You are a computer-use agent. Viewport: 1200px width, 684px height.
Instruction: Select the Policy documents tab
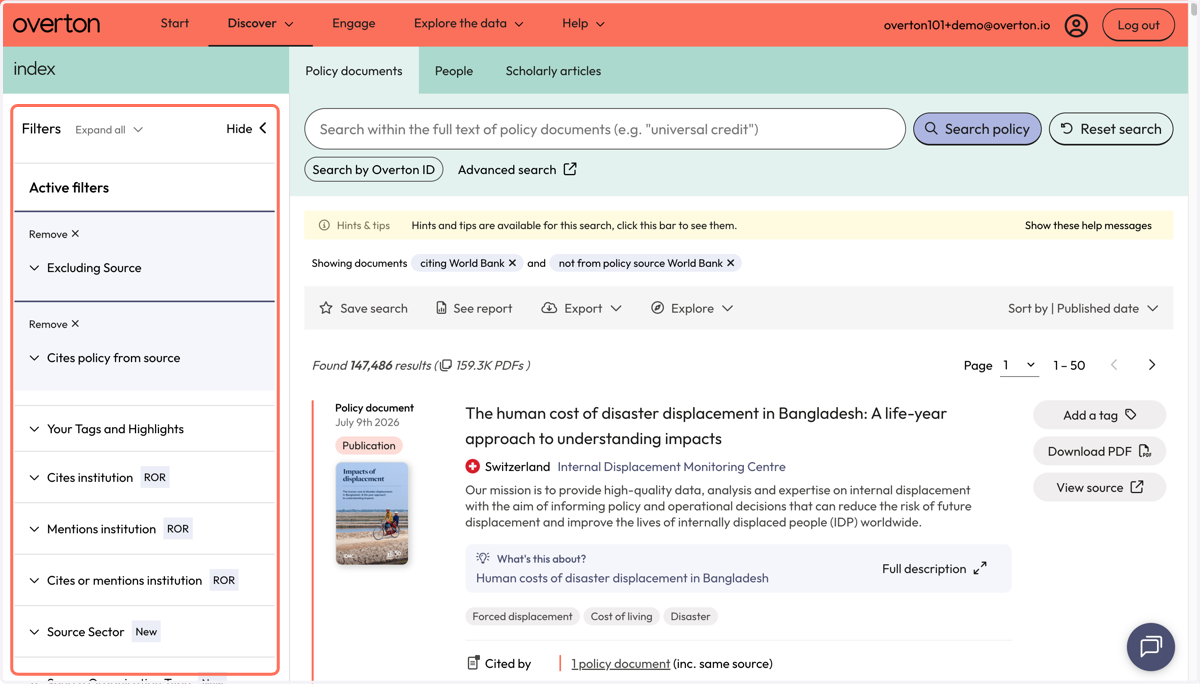(354, 71)
